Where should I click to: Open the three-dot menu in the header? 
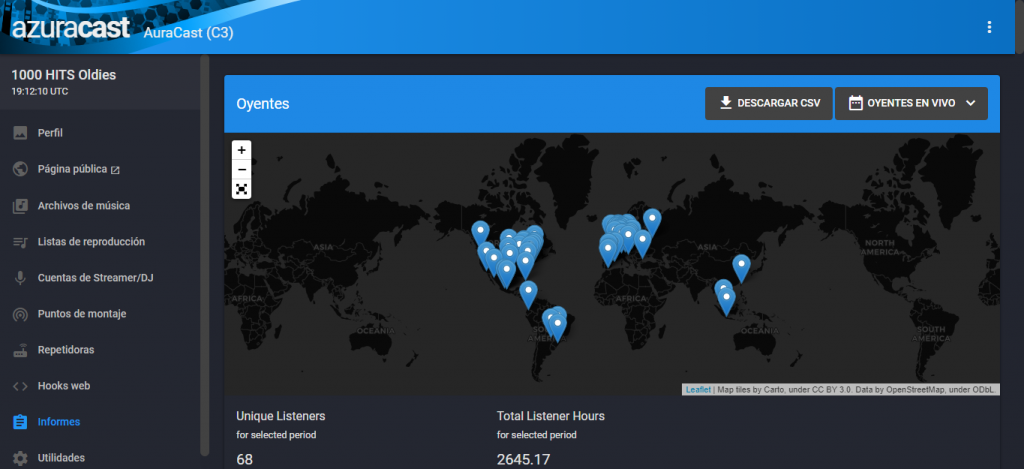(x=989, y=27)
